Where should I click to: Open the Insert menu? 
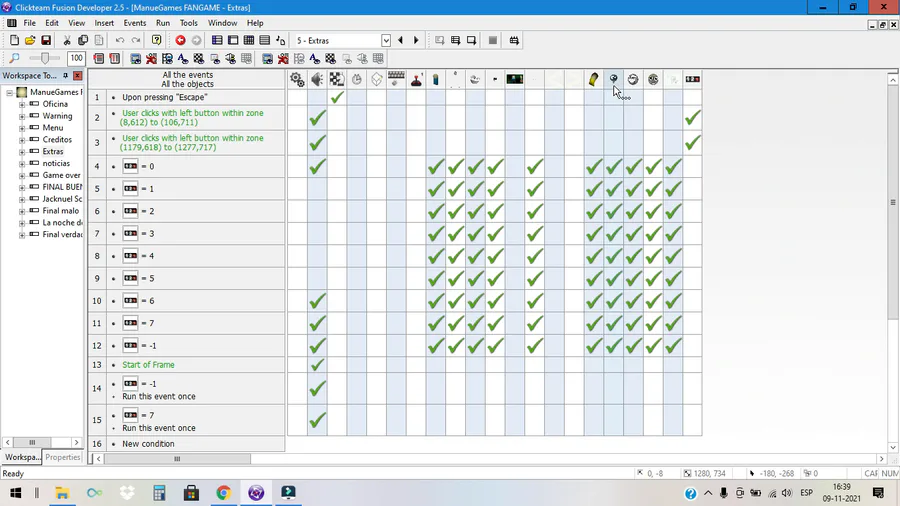pos(104,23)
